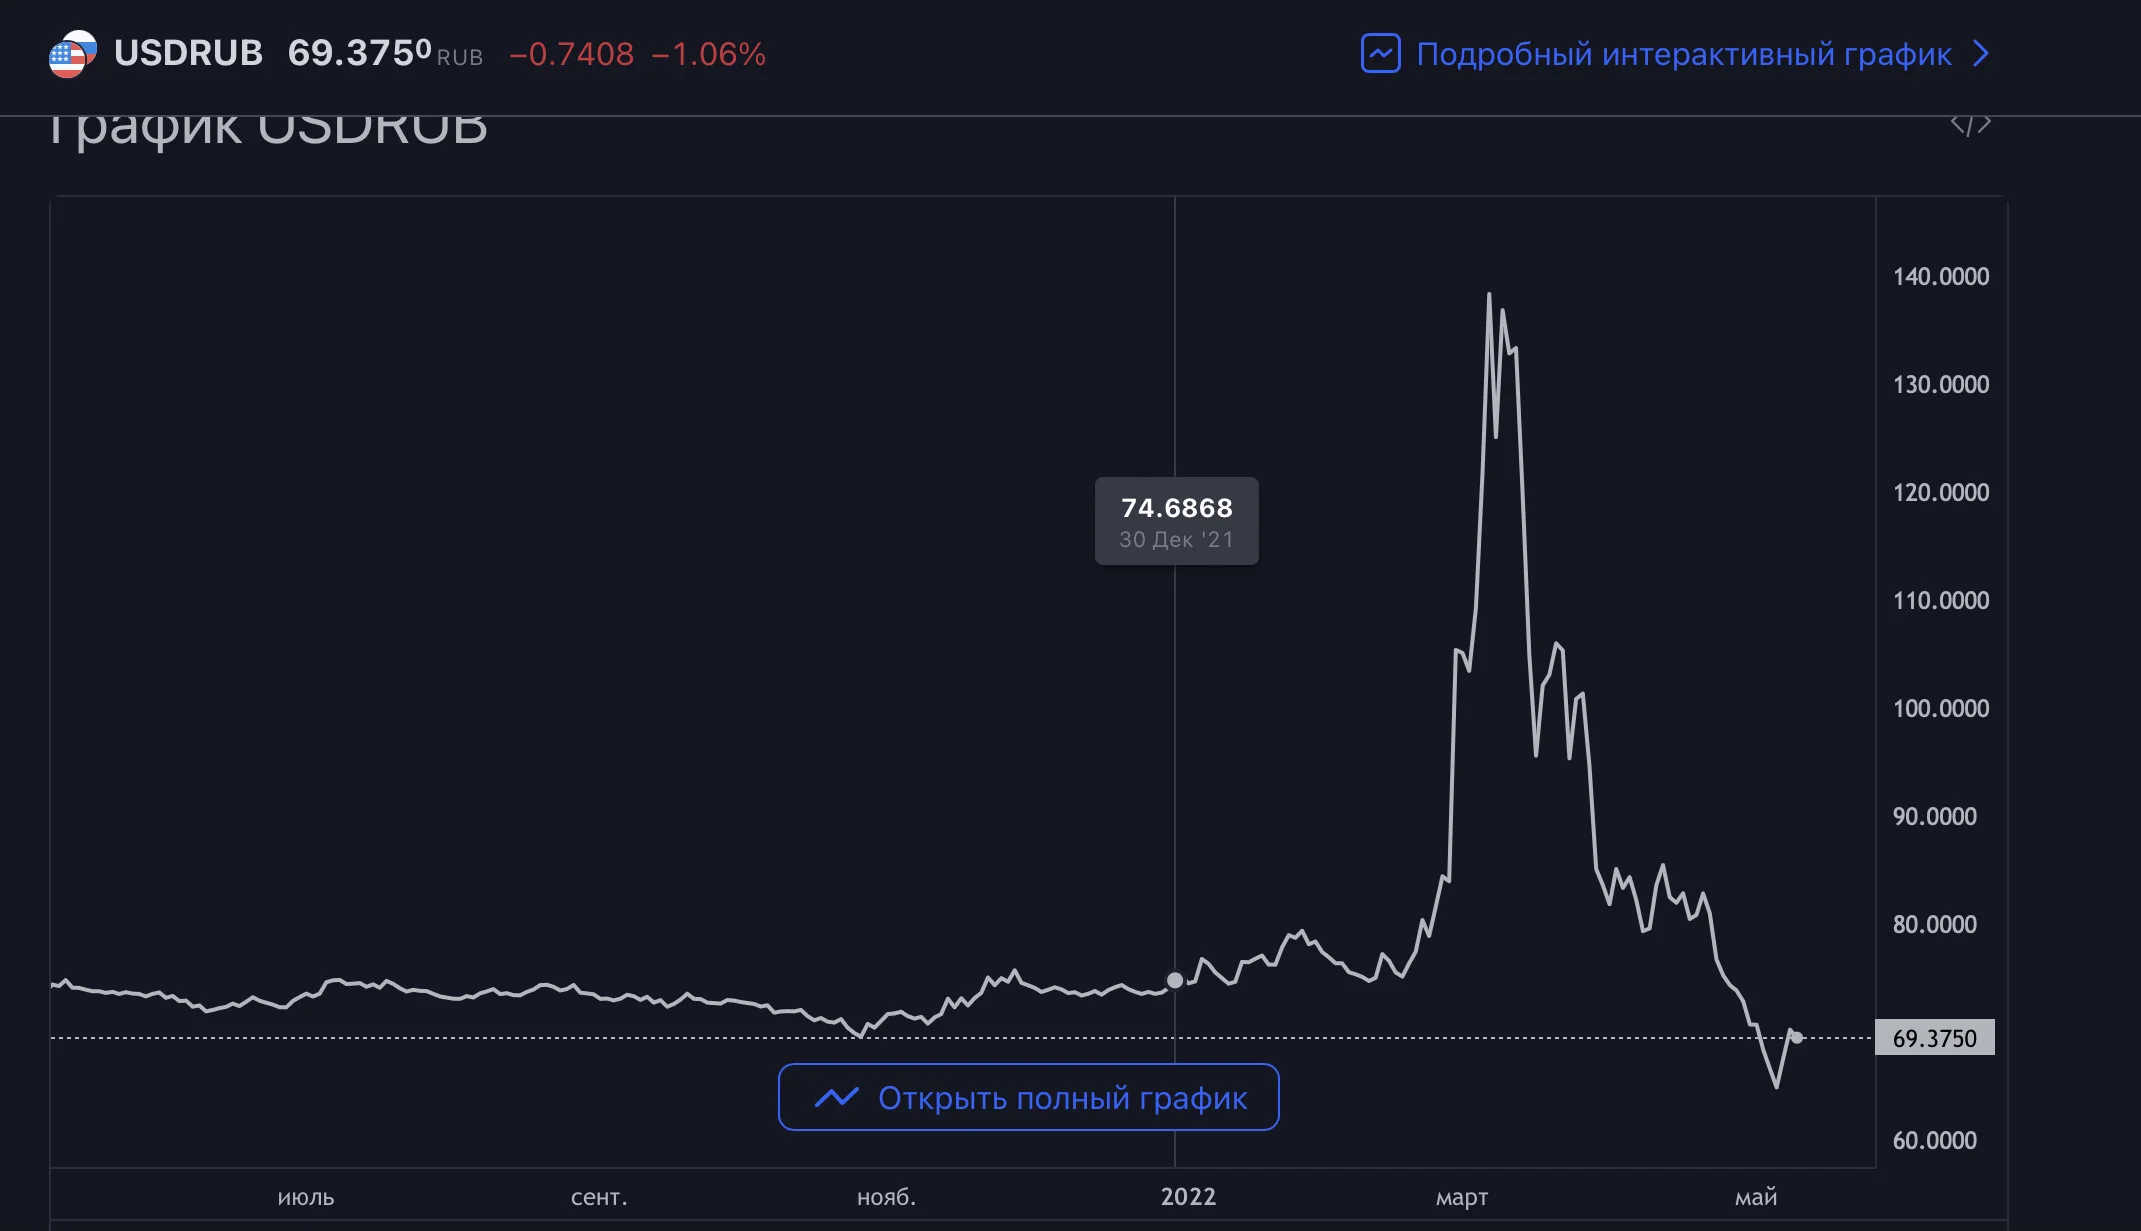
Task: Click the embed code icon
Action: click(1970, 125)
